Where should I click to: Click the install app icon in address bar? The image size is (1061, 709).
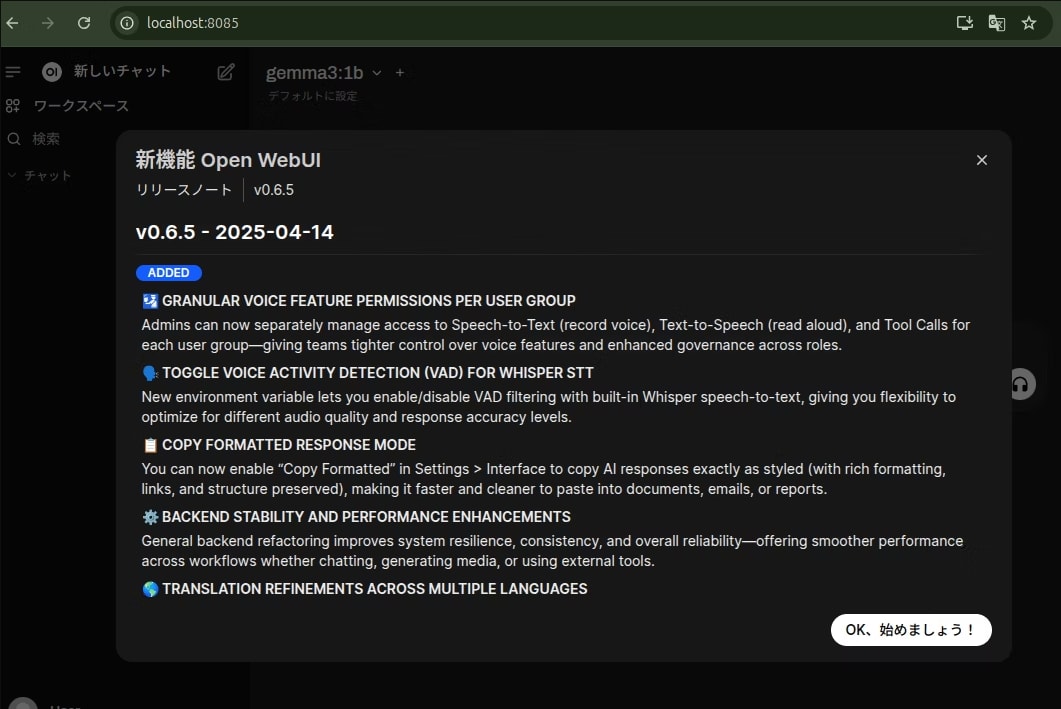pos(965,23)
